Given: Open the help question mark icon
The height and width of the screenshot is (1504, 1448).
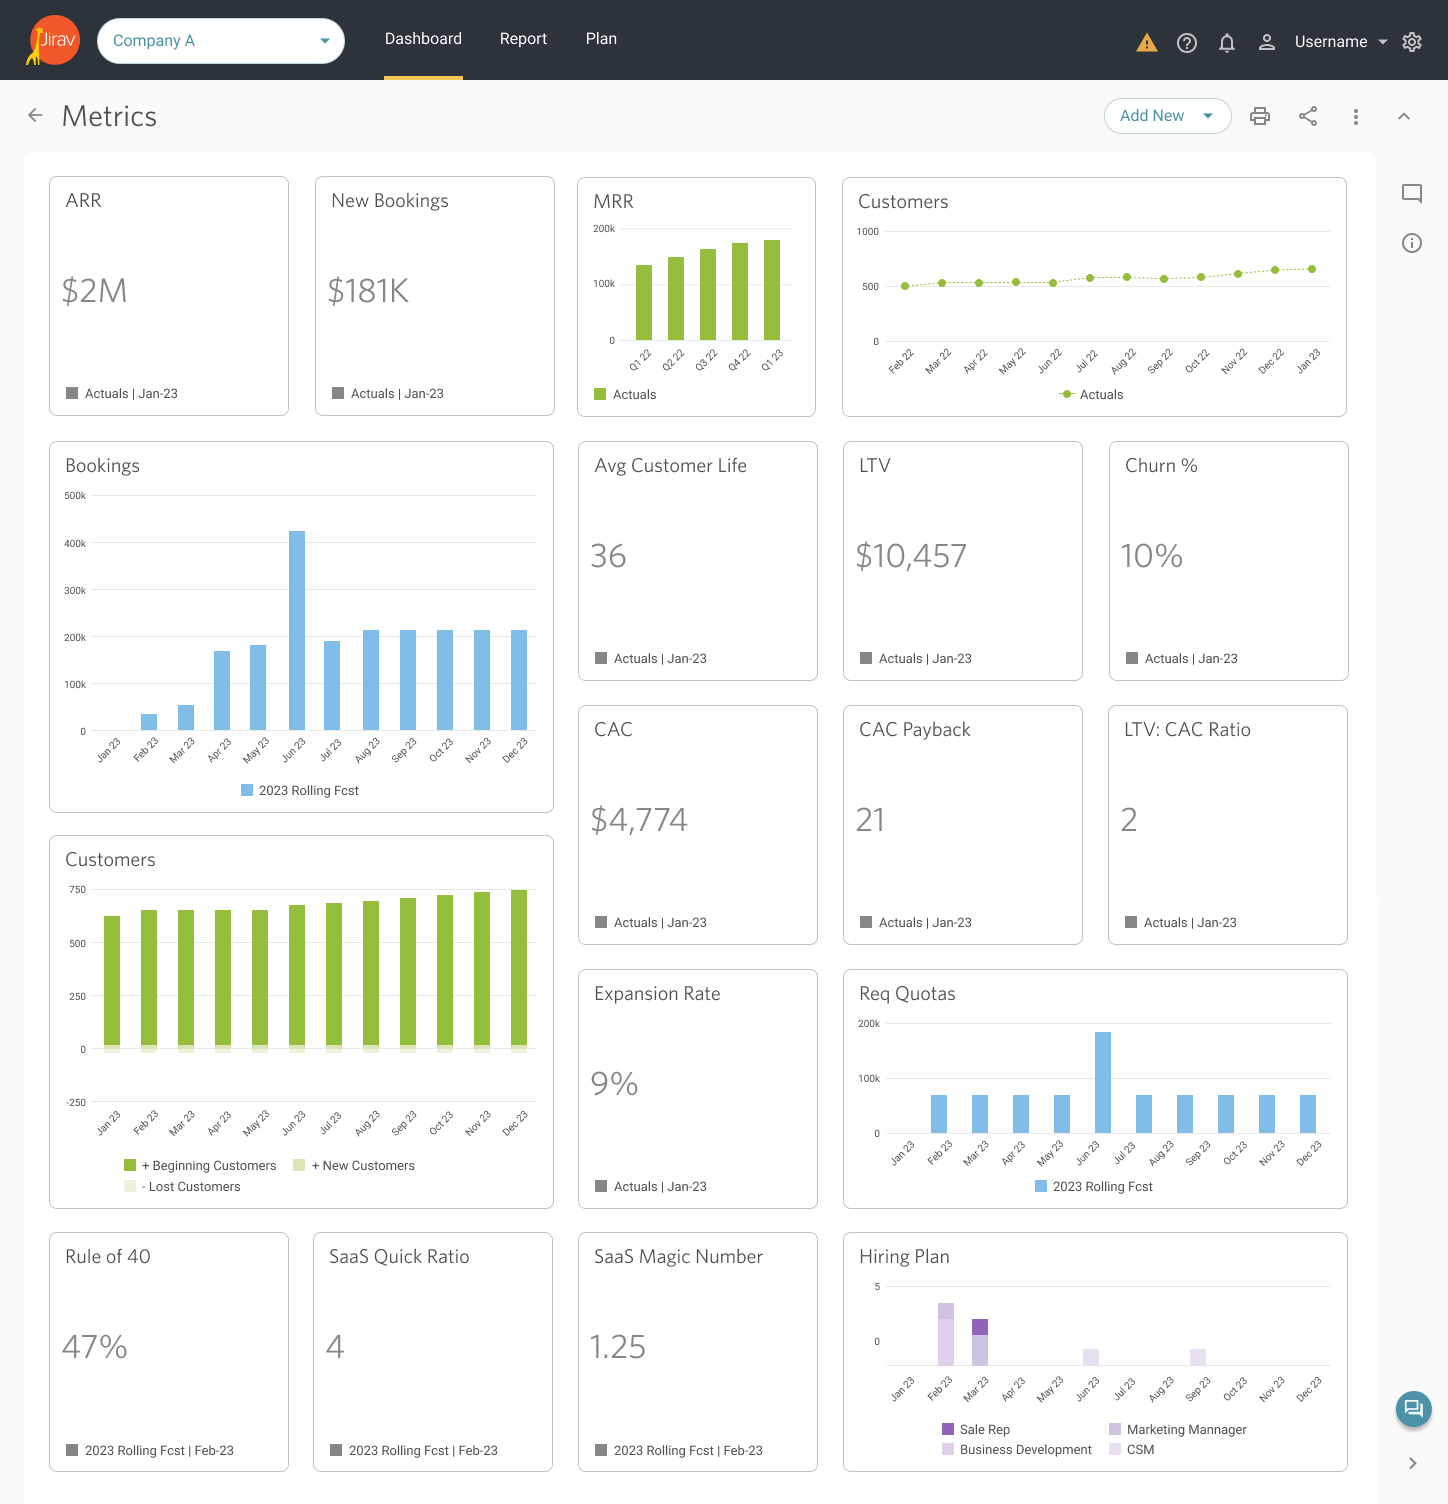Looking at the screenshot, I should [1187, 42].
